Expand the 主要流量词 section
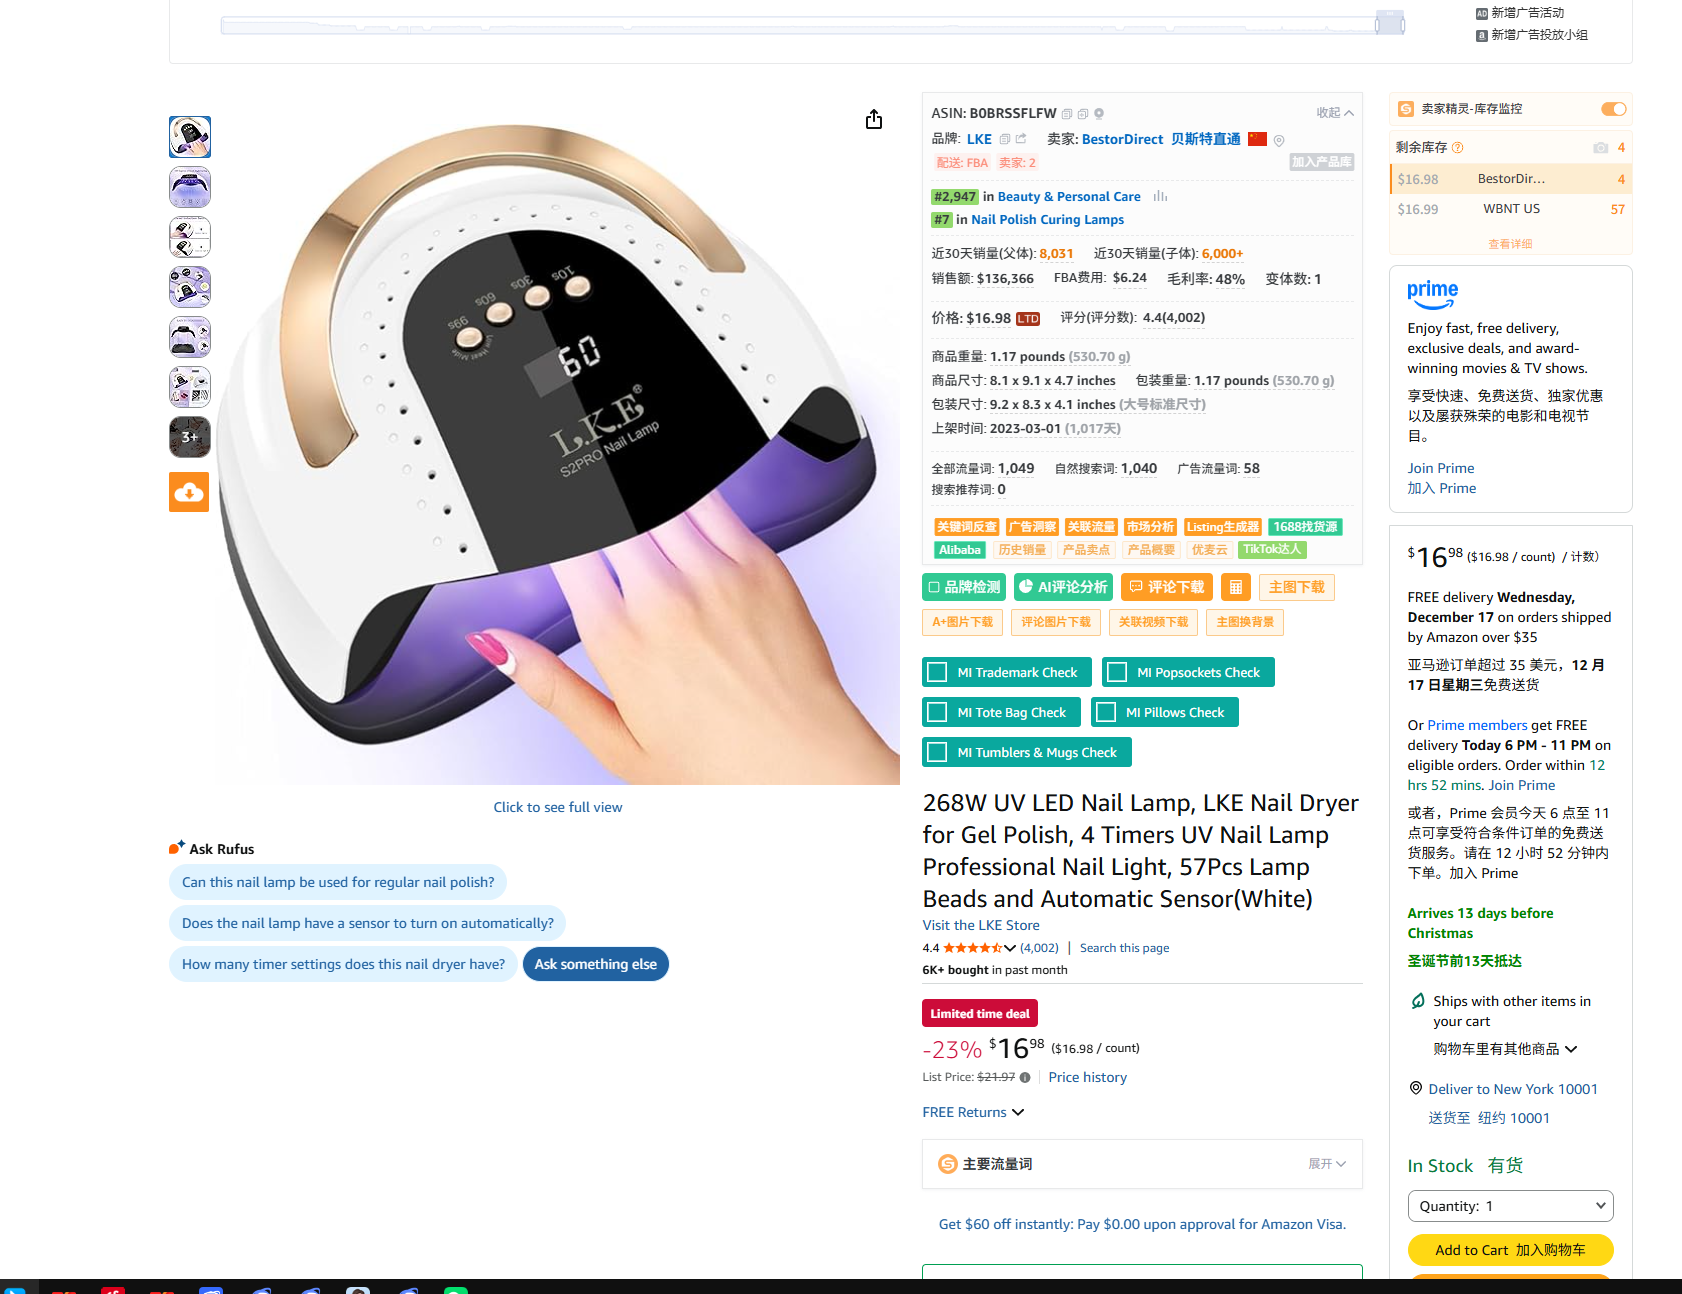Screen dimensions: 1682x1294 click(x=1327, y=1164)
